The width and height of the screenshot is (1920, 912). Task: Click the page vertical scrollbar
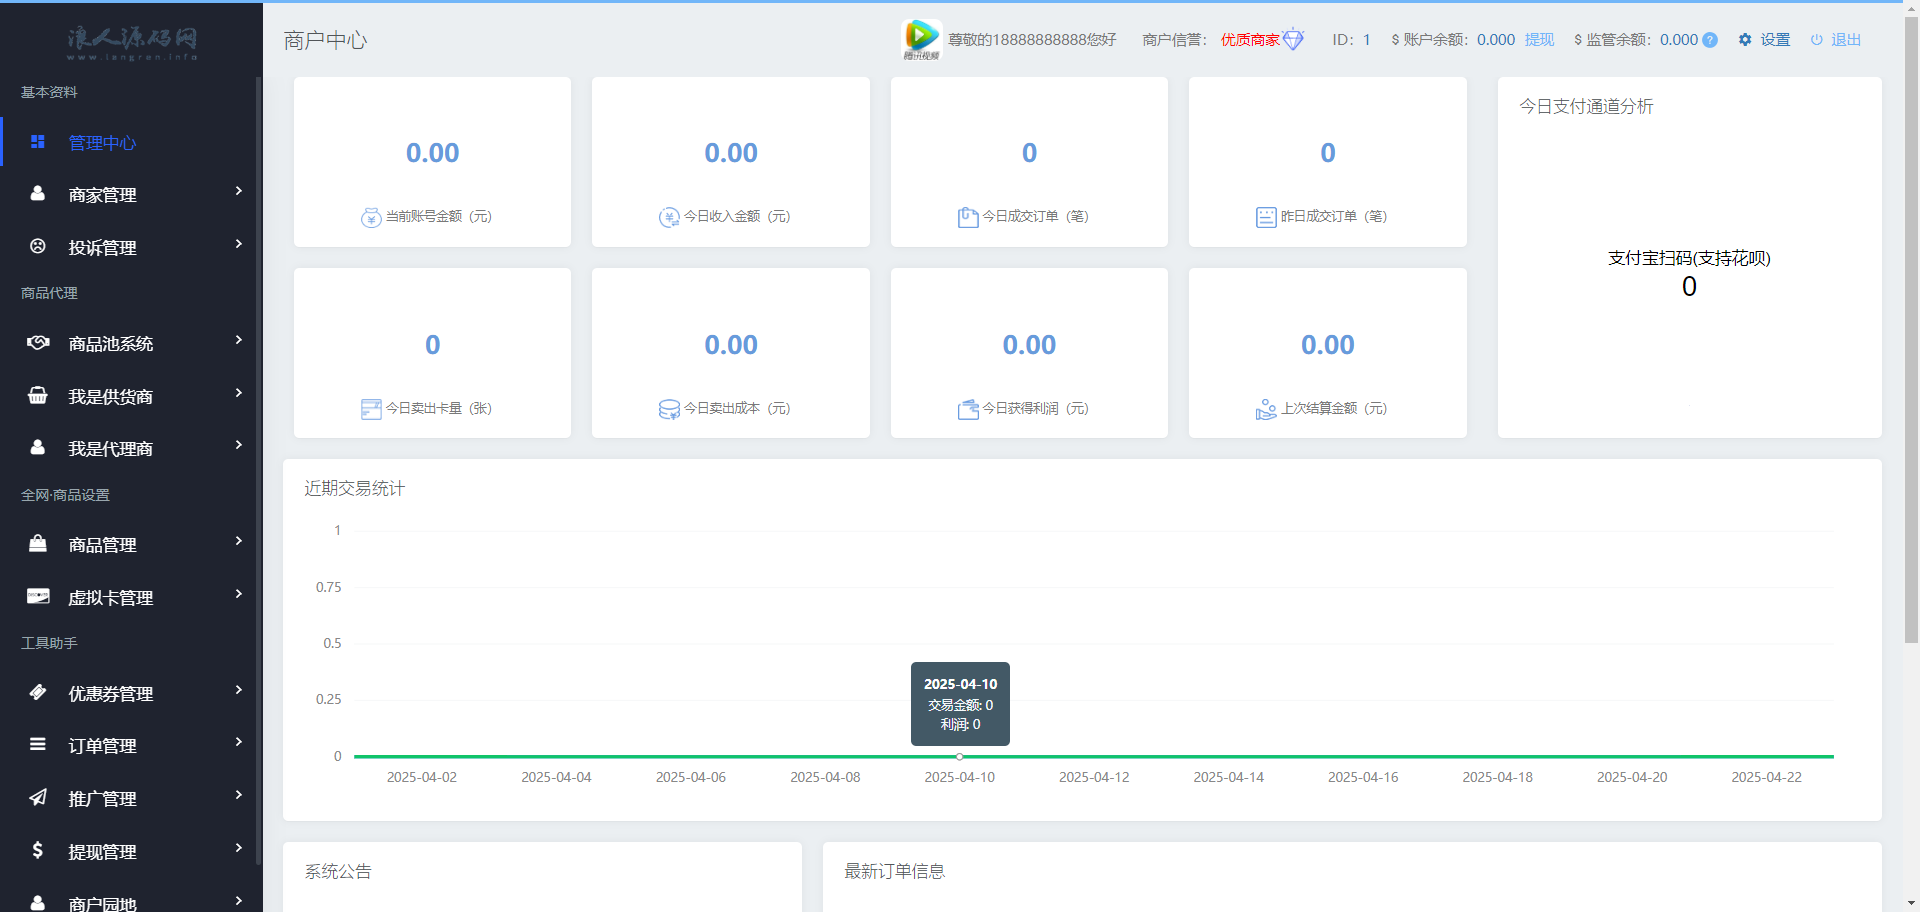coord(1911,330)
